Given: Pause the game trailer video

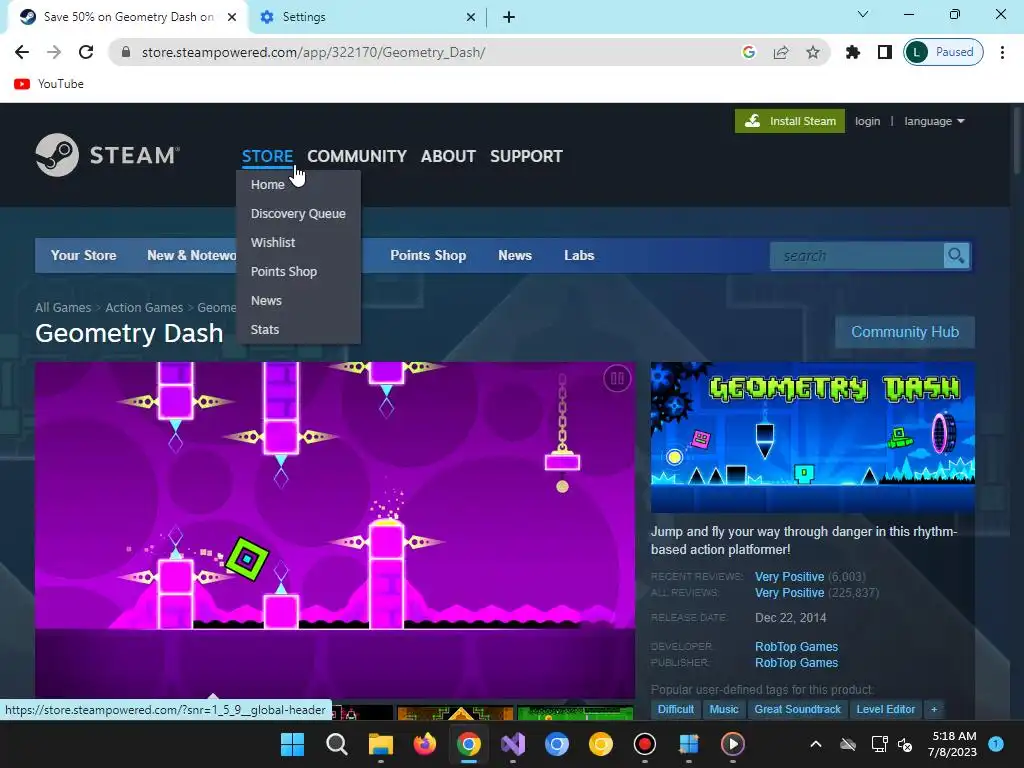Looking at the screenshot, I should tap(617, 378).
